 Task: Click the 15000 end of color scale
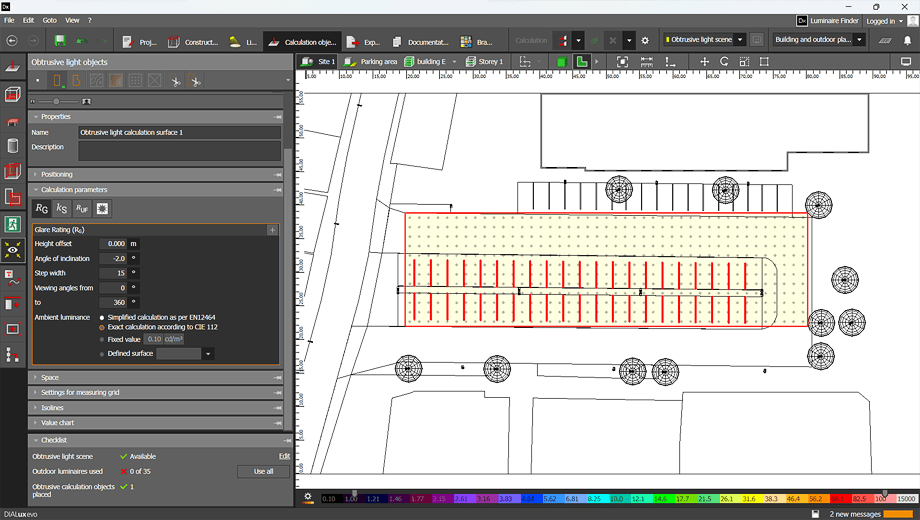[x=906, y=498]
